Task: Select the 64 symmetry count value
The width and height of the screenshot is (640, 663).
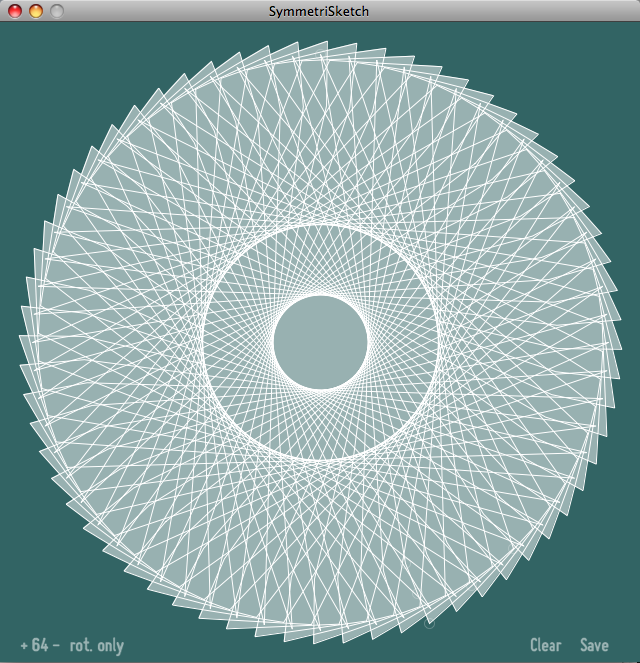Action: coord(40,646)
